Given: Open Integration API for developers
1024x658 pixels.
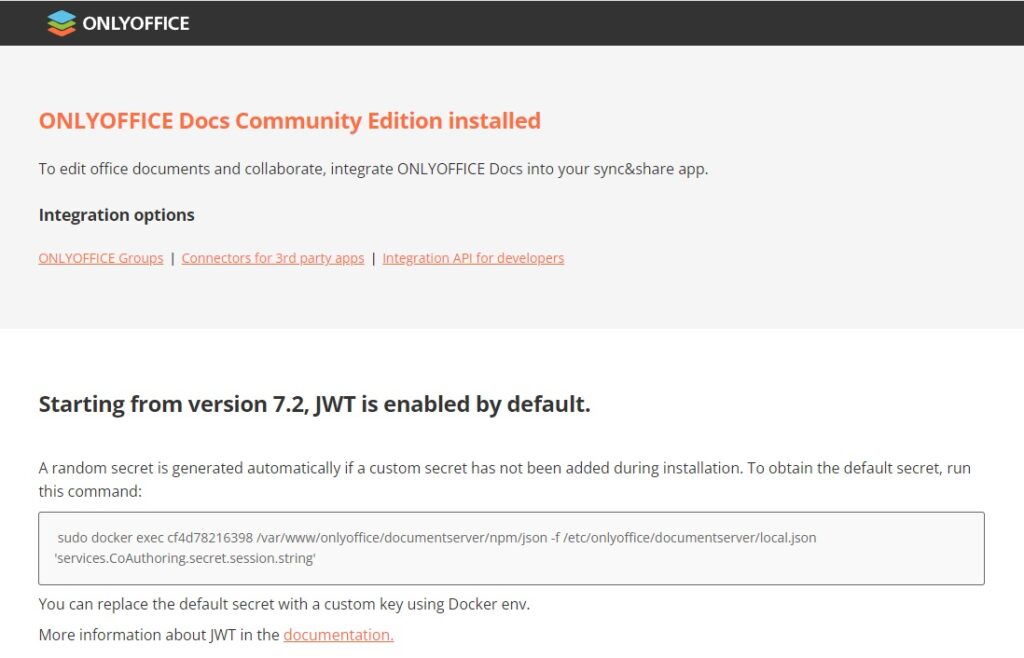Looking at the screenshot, I should pos(473,258).
